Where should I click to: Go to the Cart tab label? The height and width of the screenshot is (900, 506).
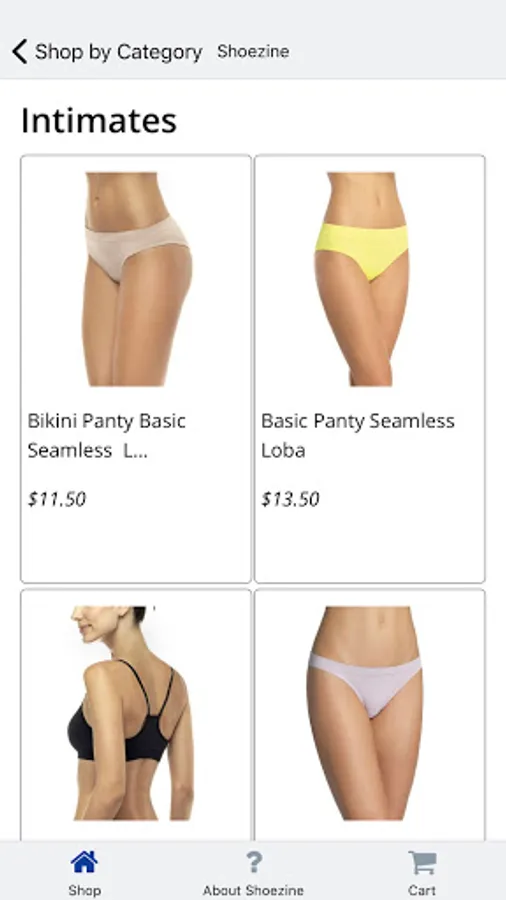tap(422, 890)
